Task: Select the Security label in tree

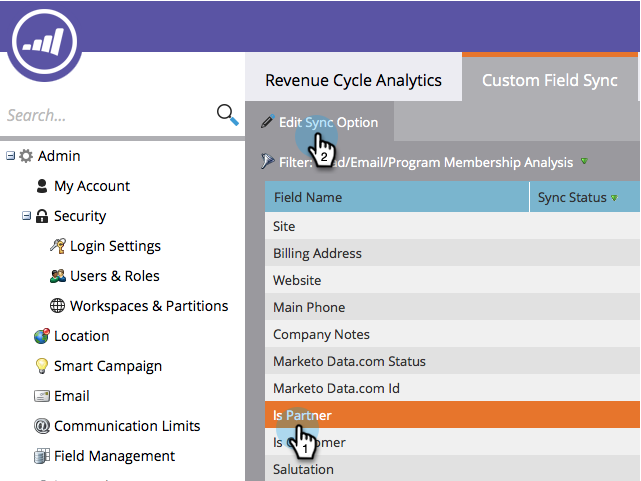Action: click(x=80, y=216)
